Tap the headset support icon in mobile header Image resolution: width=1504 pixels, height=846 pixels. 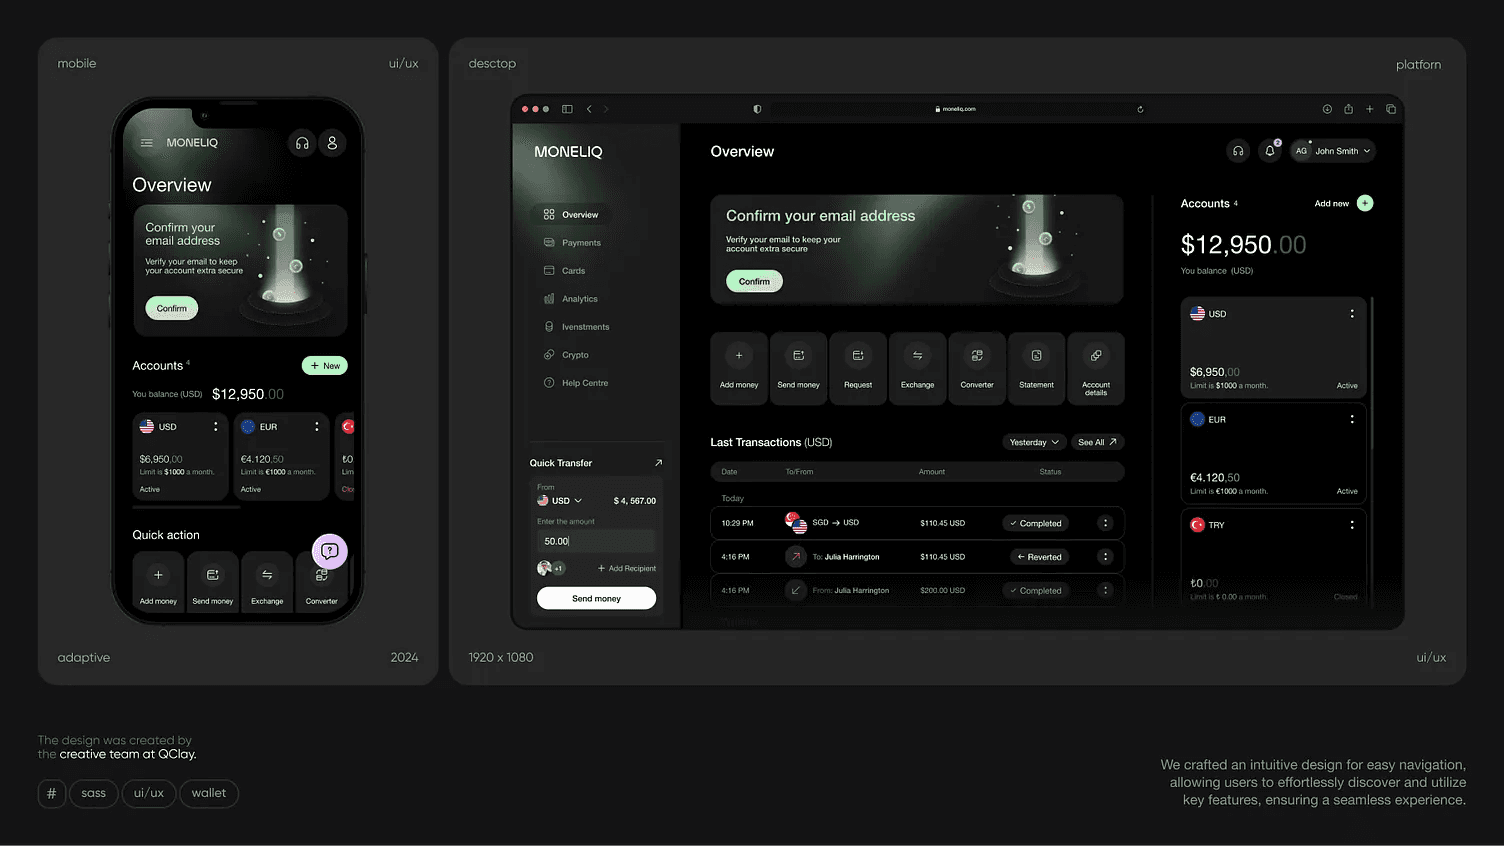point(302,143)
